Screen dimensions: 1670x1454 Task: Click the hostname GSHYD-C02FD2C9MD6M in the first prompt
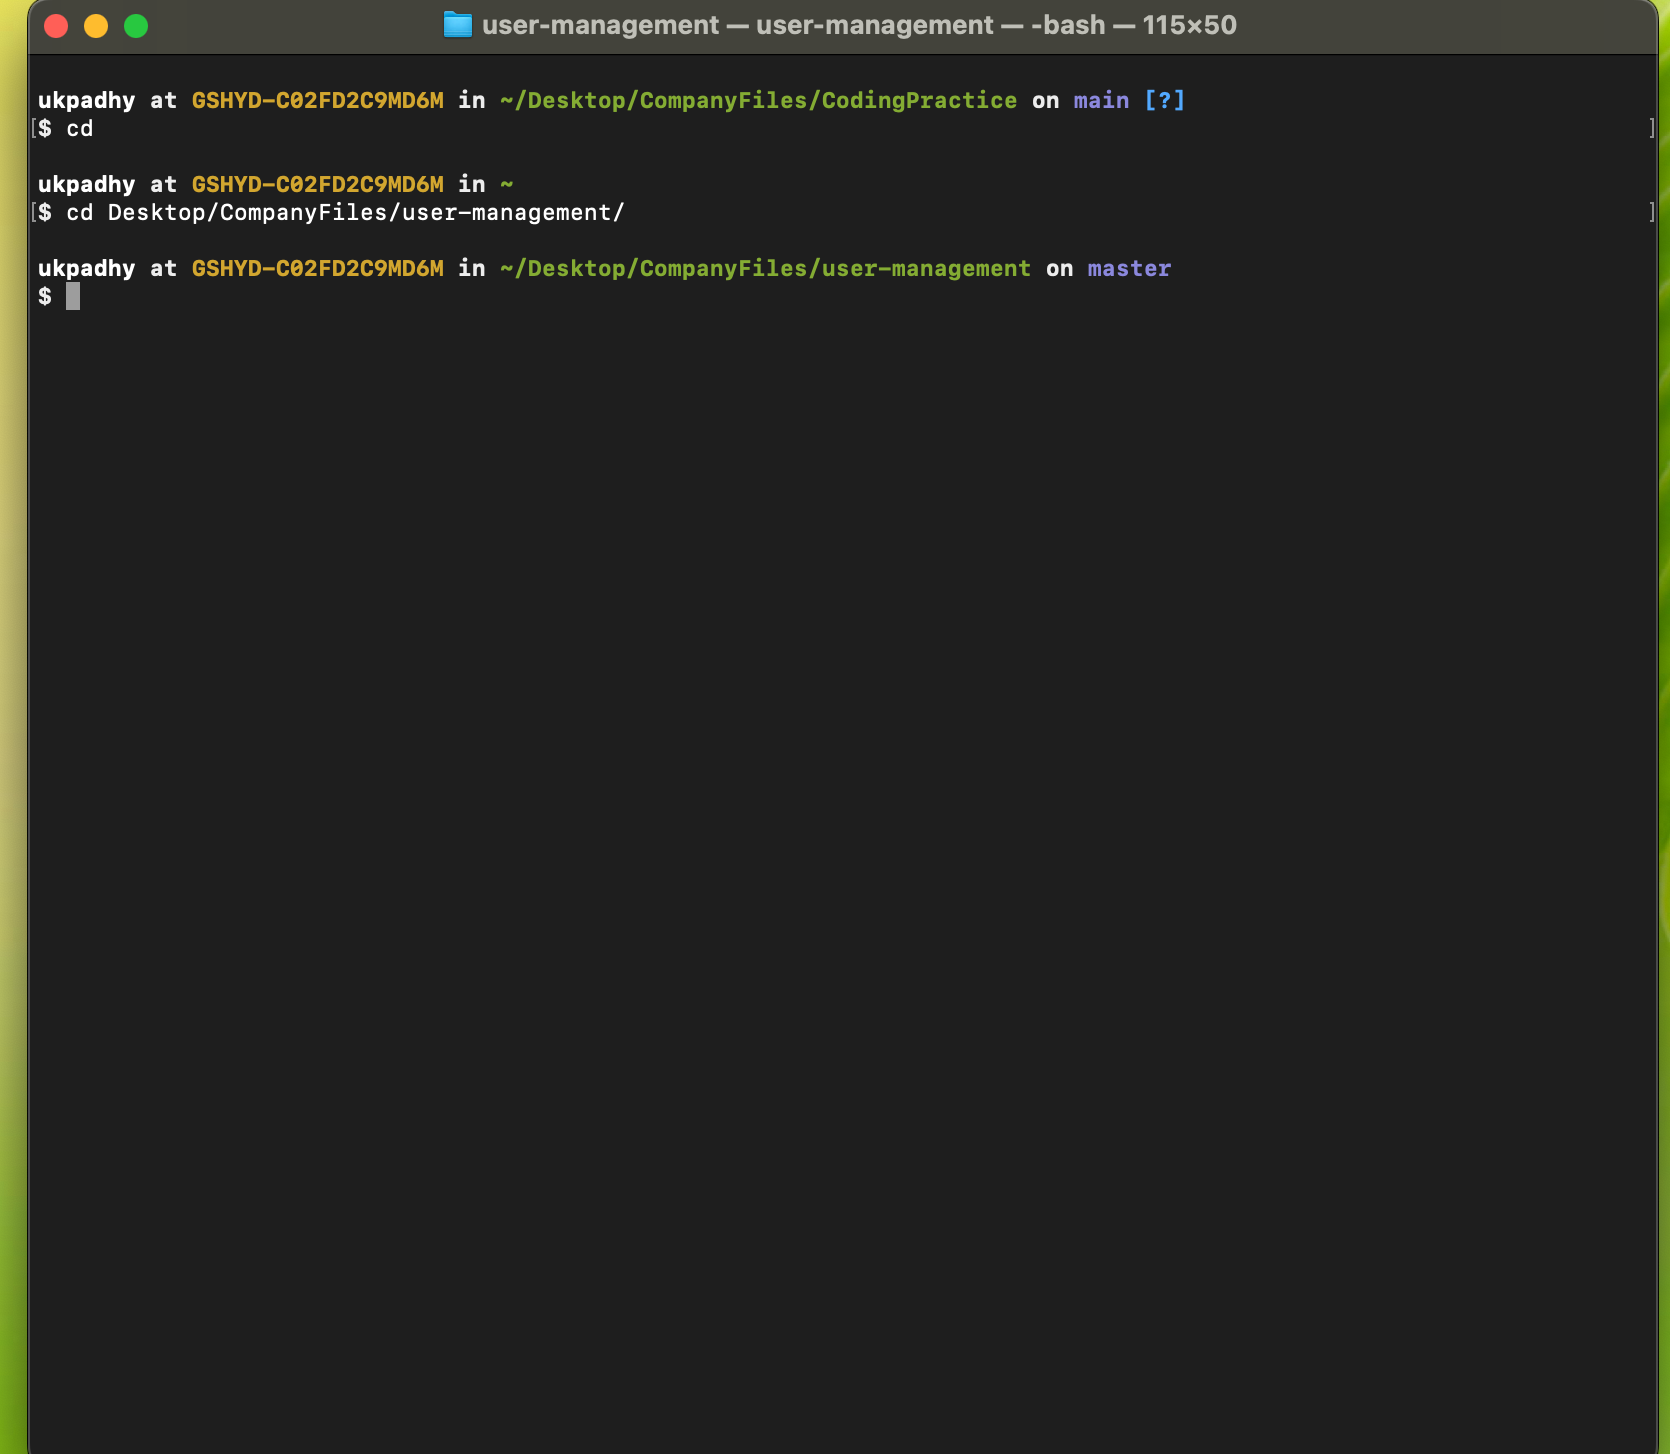pos(318,100)
